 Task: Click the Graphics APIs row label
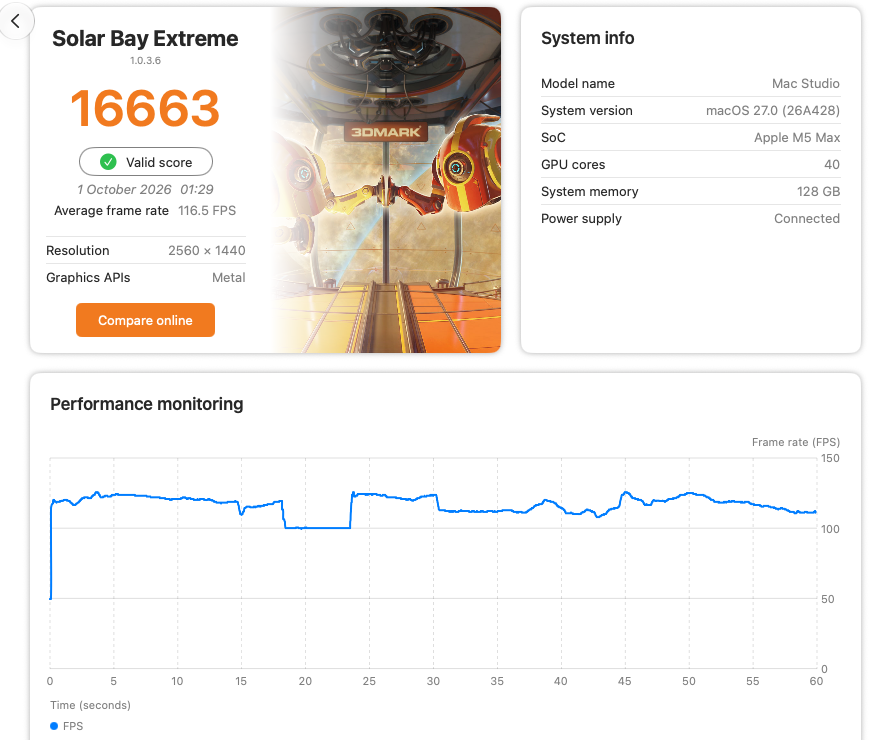coord(88,277)
